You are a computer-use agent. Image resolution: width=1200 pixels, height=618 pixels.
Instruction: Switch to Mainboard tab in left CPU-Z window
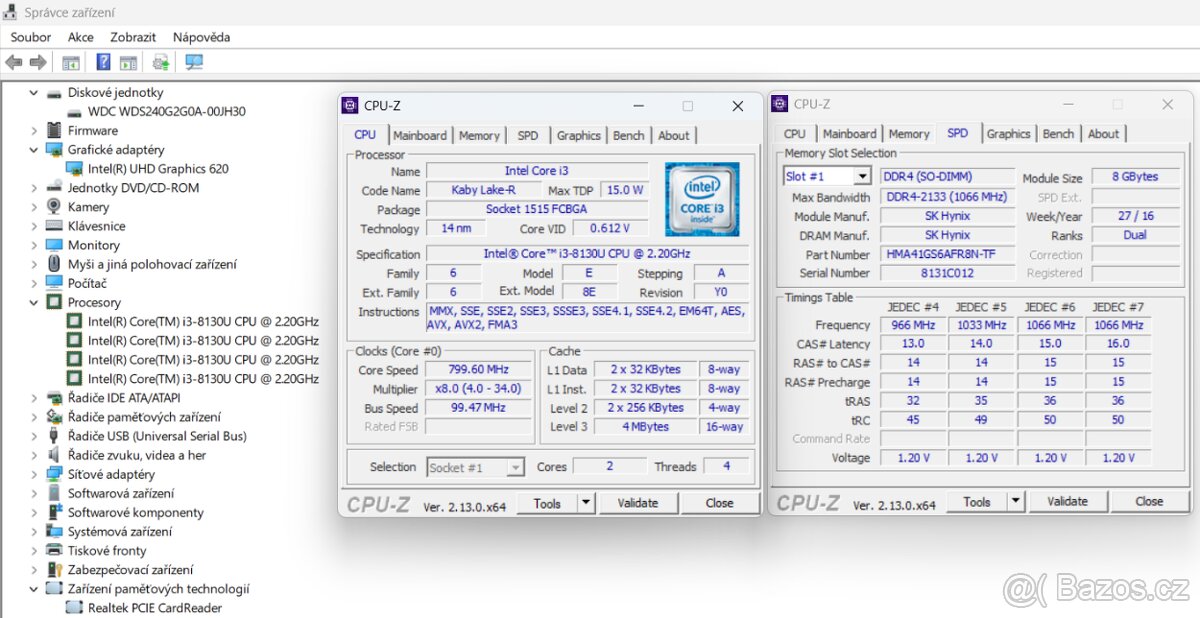[419, 136]
